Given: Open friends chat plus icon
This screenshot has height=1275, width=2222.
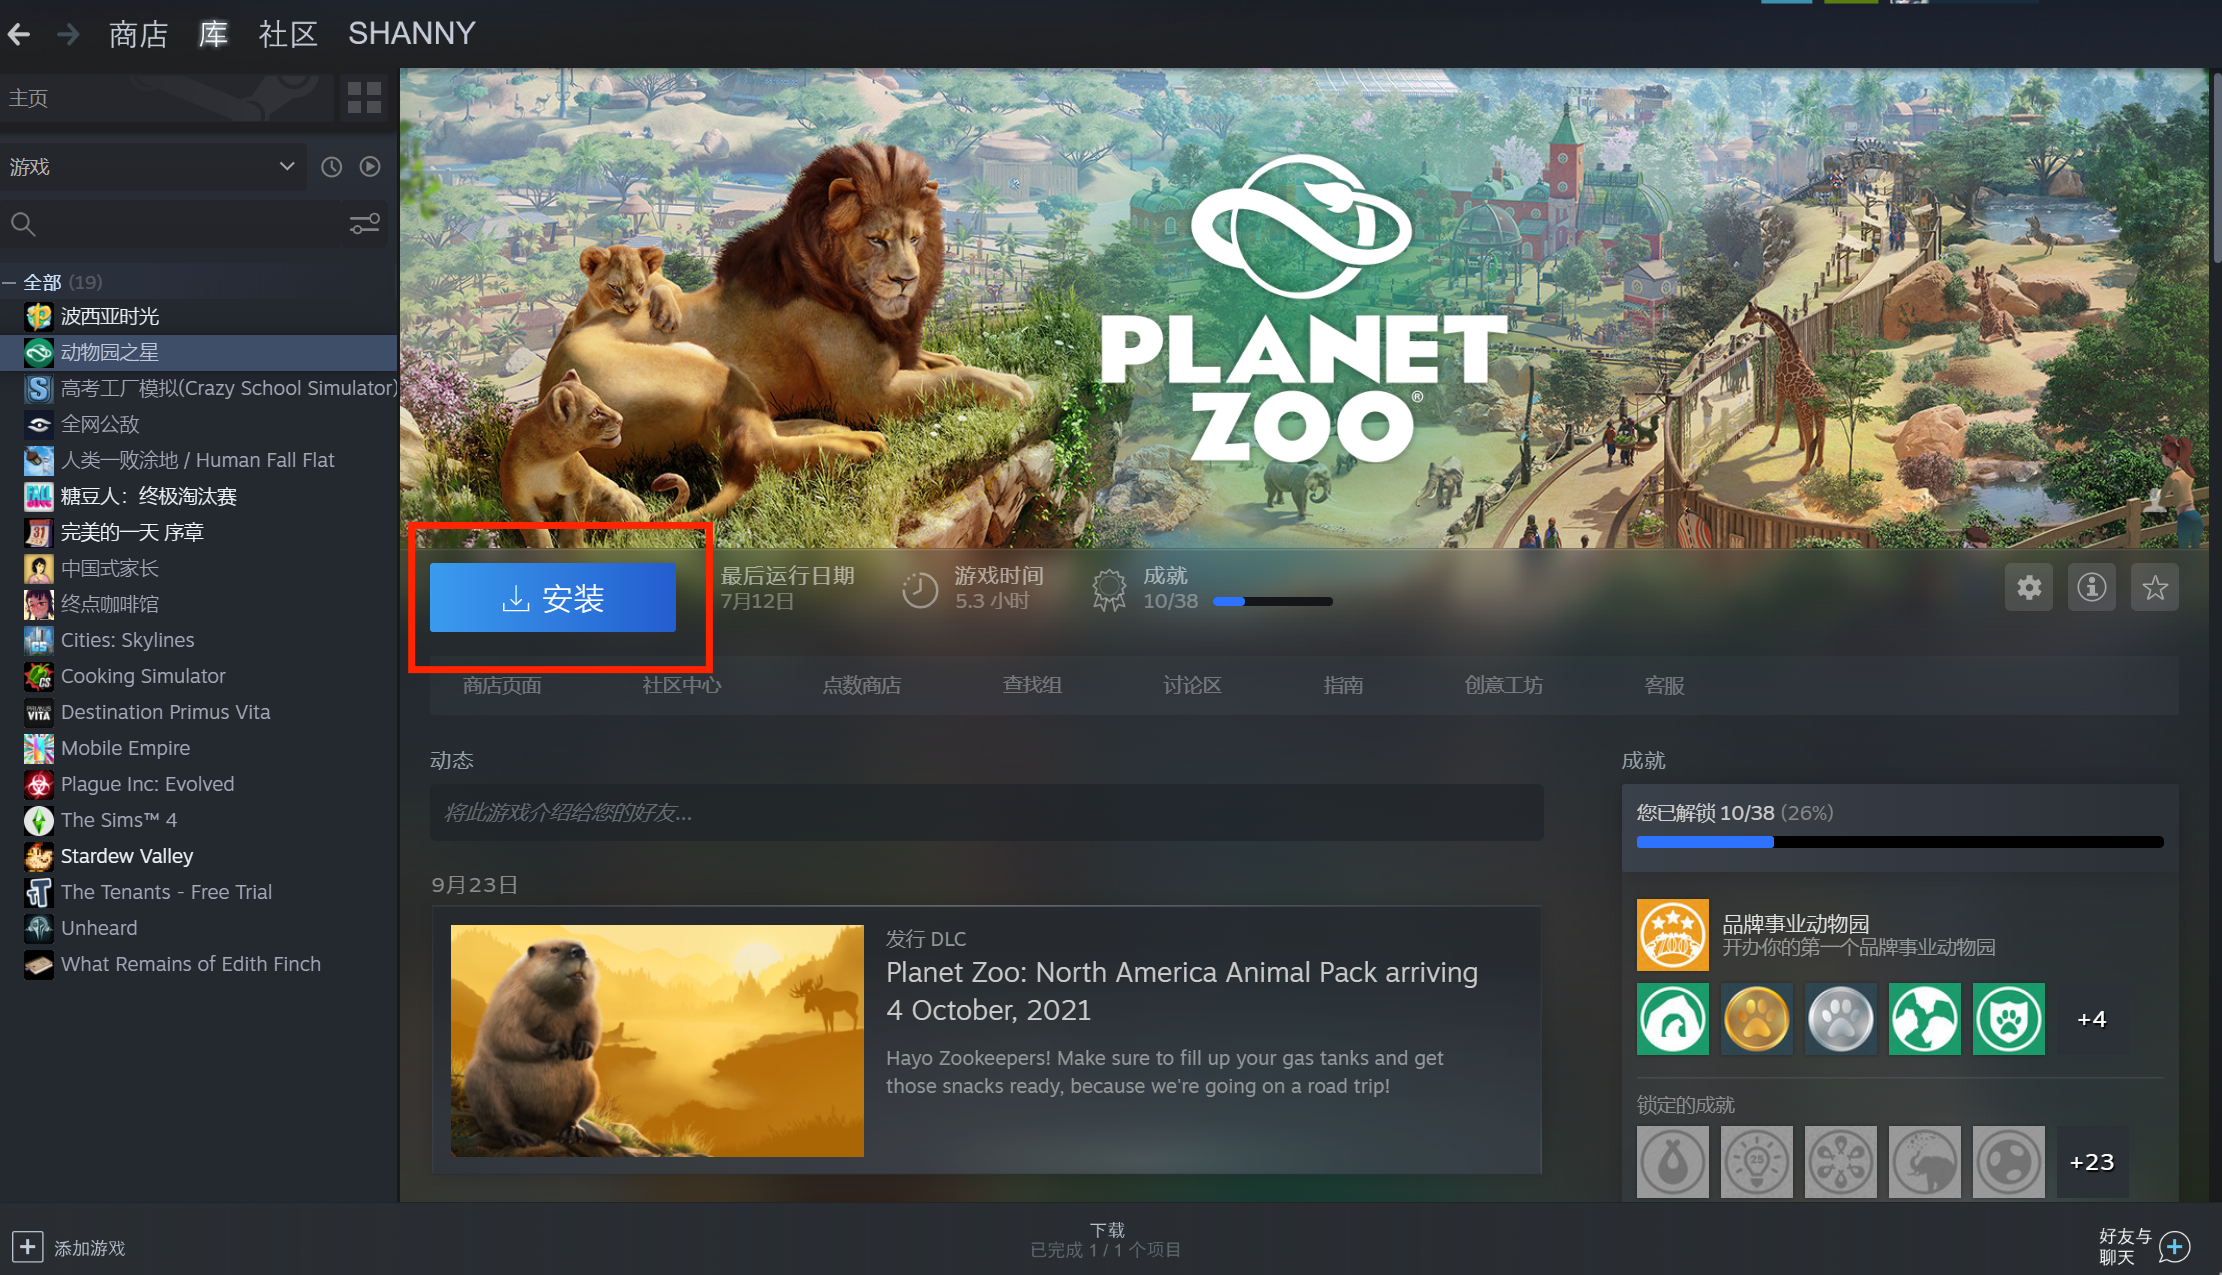Looking at the screenshot, I should pos(2175,1247).
